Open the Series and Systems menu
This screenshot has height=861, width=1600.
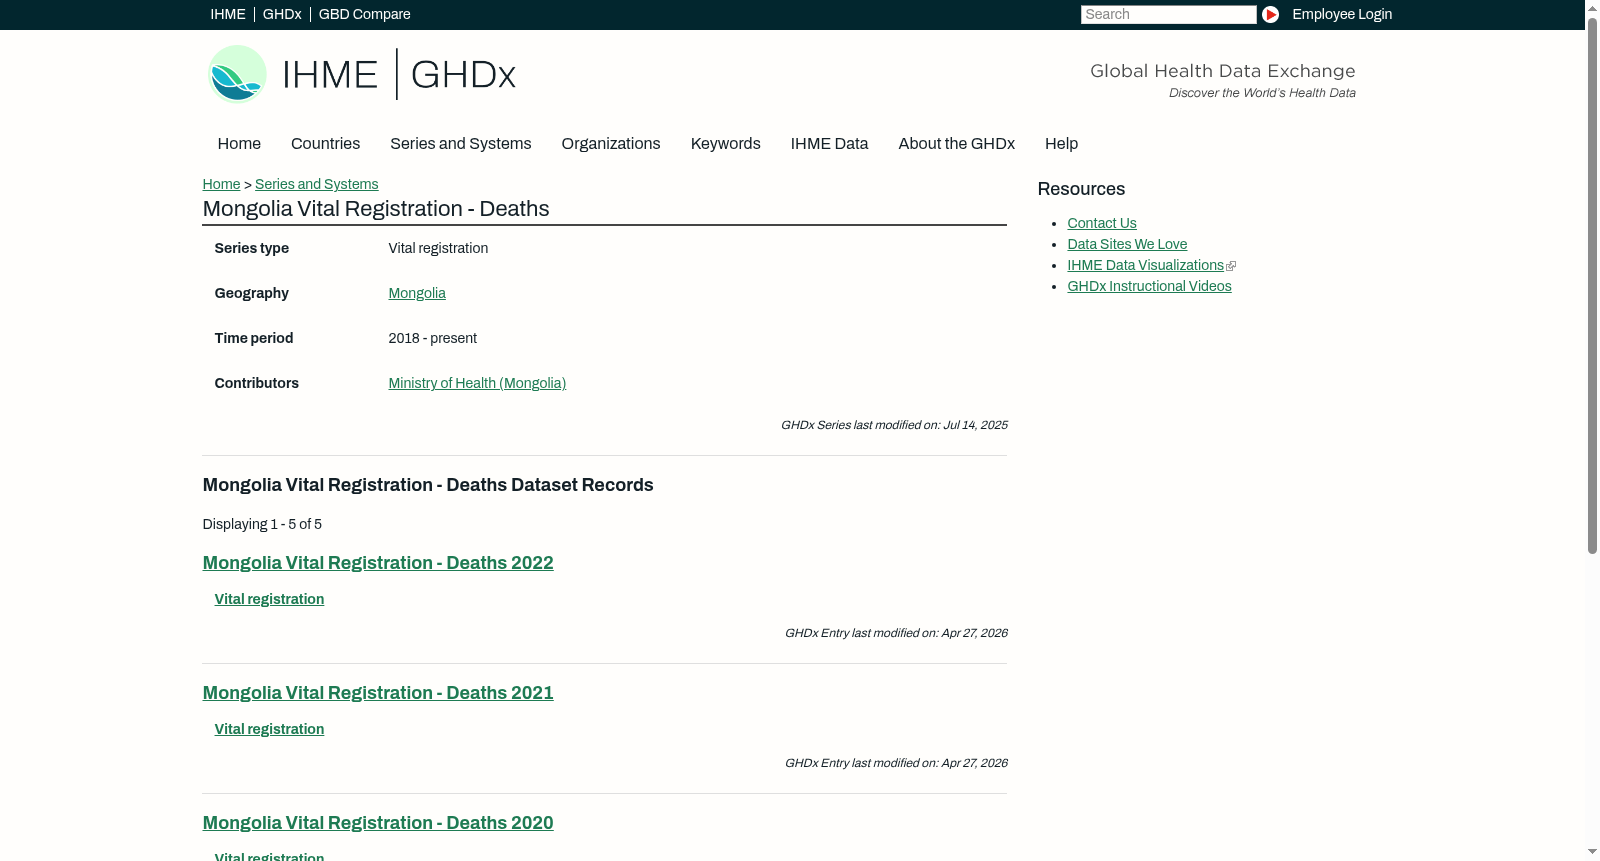[x=461, y=144]
